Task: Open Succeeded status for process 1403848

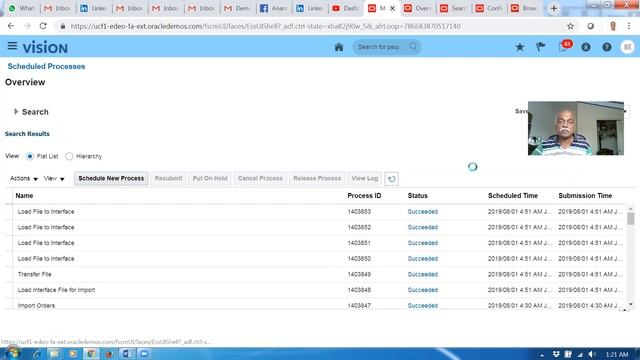Action: 422,290
